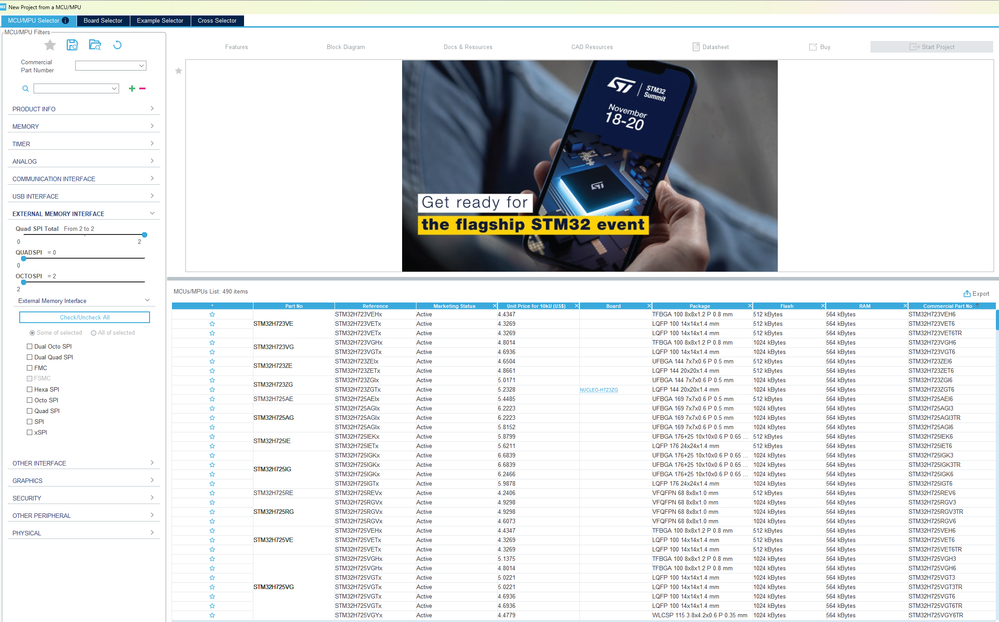Viewport: 999px width, 622px height.
Task: Click the save search (floppy disk) icon
Action: 72,45
